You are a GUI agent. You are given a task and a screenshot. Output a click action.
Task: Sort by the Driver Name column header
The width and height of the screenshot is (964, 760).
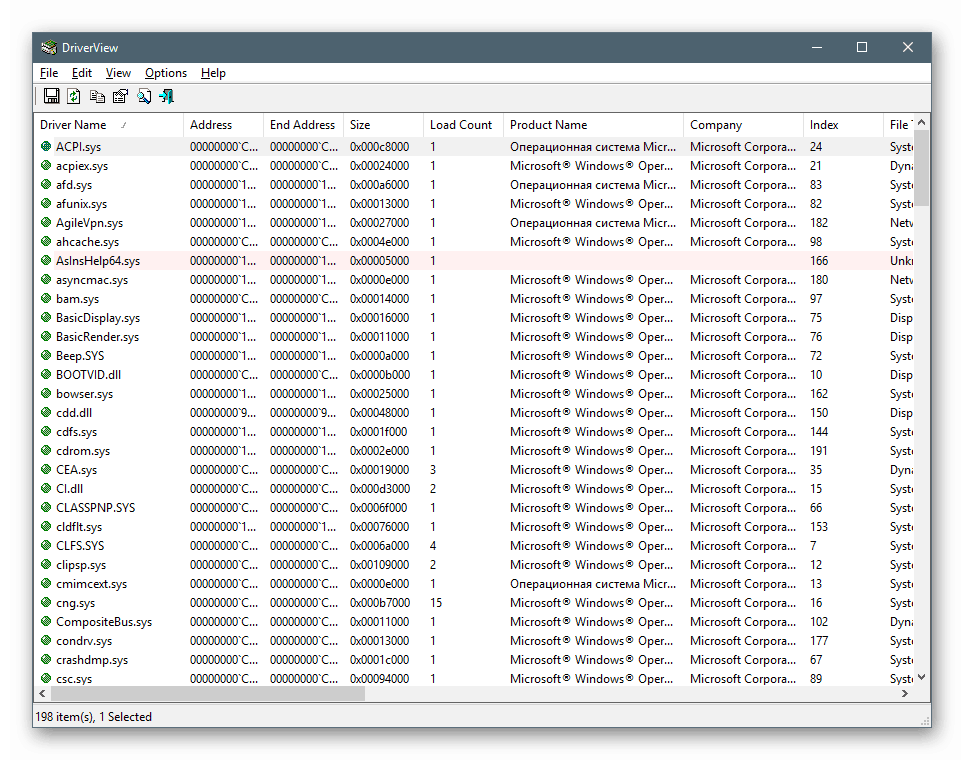click(73, 125)
